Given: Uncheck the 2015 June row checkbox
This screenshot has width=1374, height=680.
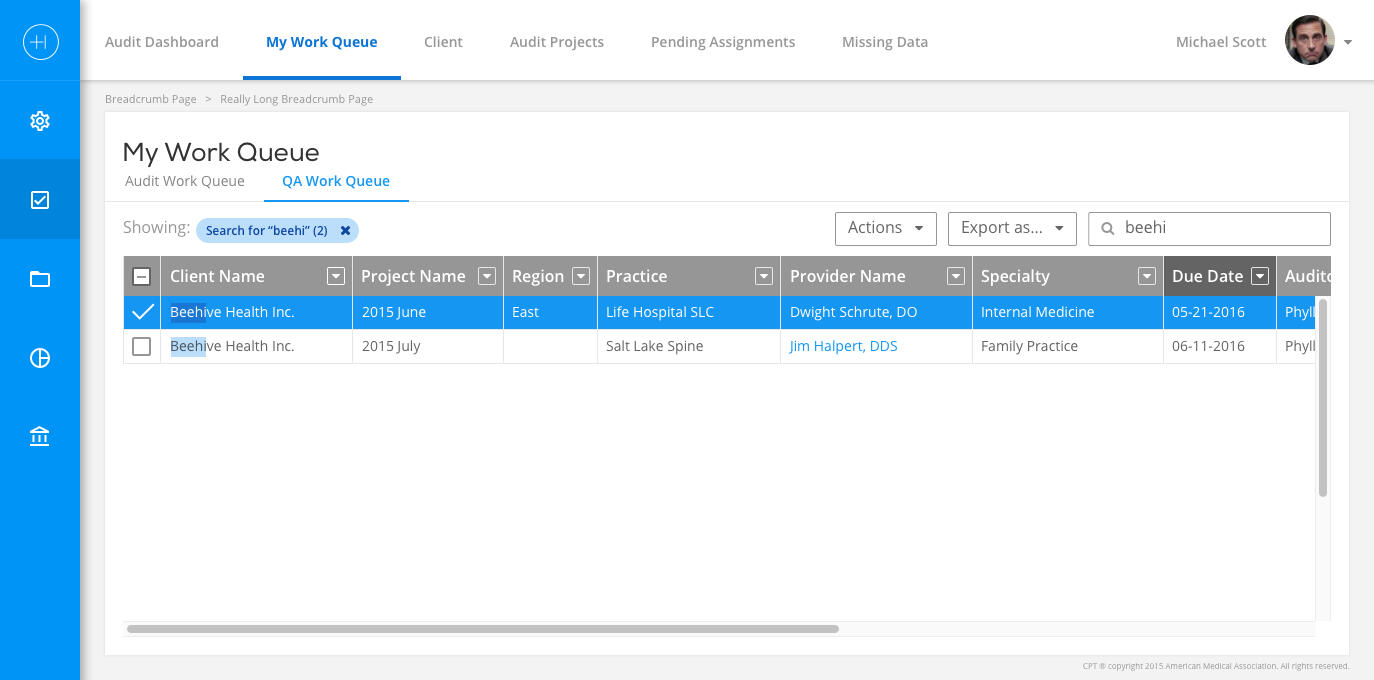Looking at the screenshot, I should [142, 312].
